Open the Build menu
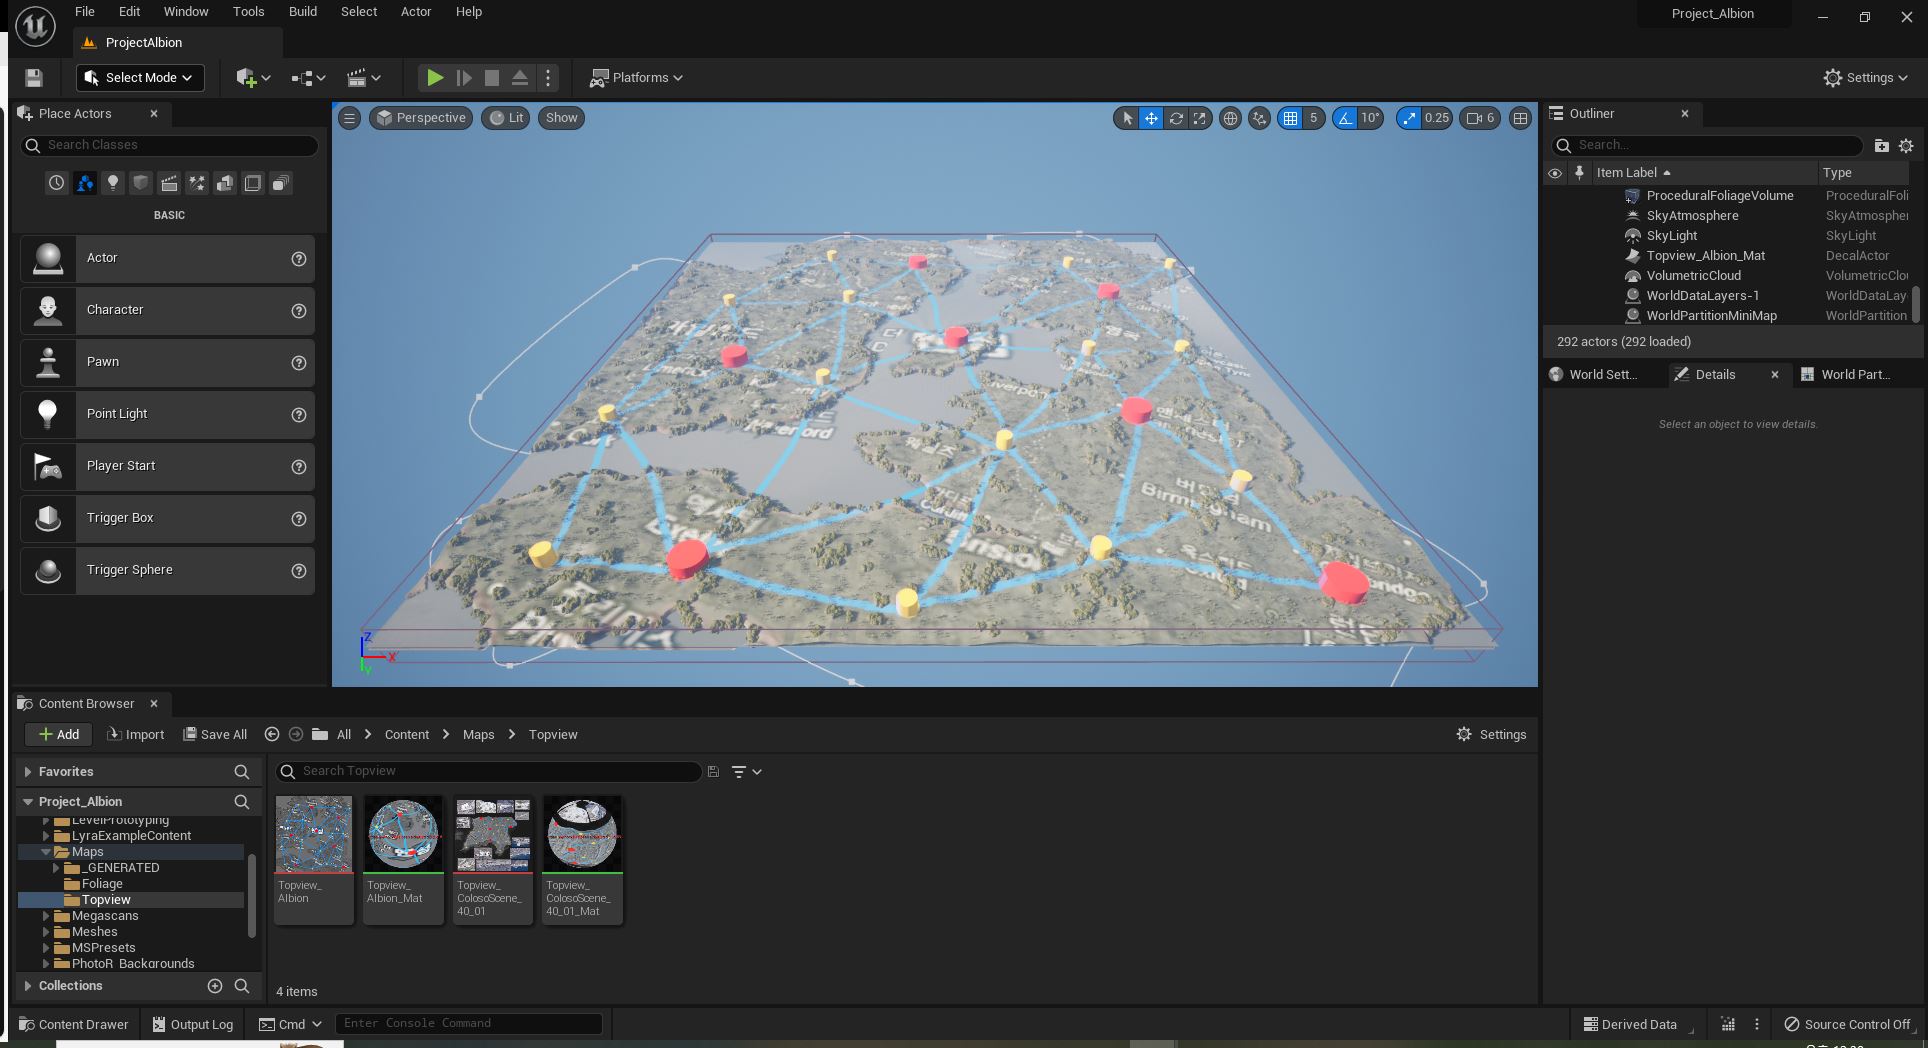The height and width of the screenshot is (1048, 1928). click(x=302, y=12)
